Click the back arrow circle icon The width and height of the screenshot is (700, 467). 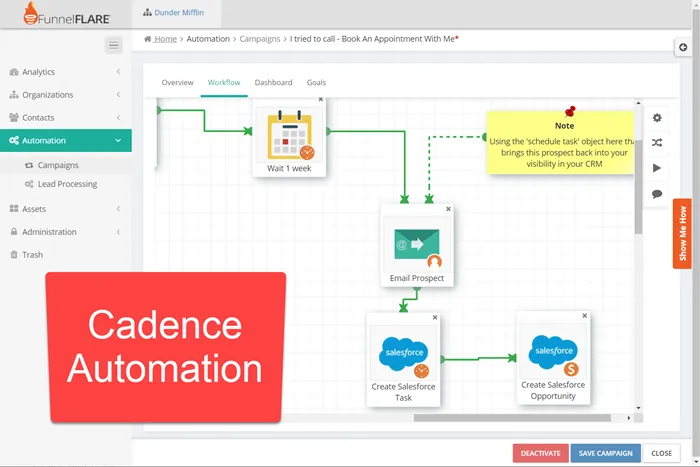683,47
